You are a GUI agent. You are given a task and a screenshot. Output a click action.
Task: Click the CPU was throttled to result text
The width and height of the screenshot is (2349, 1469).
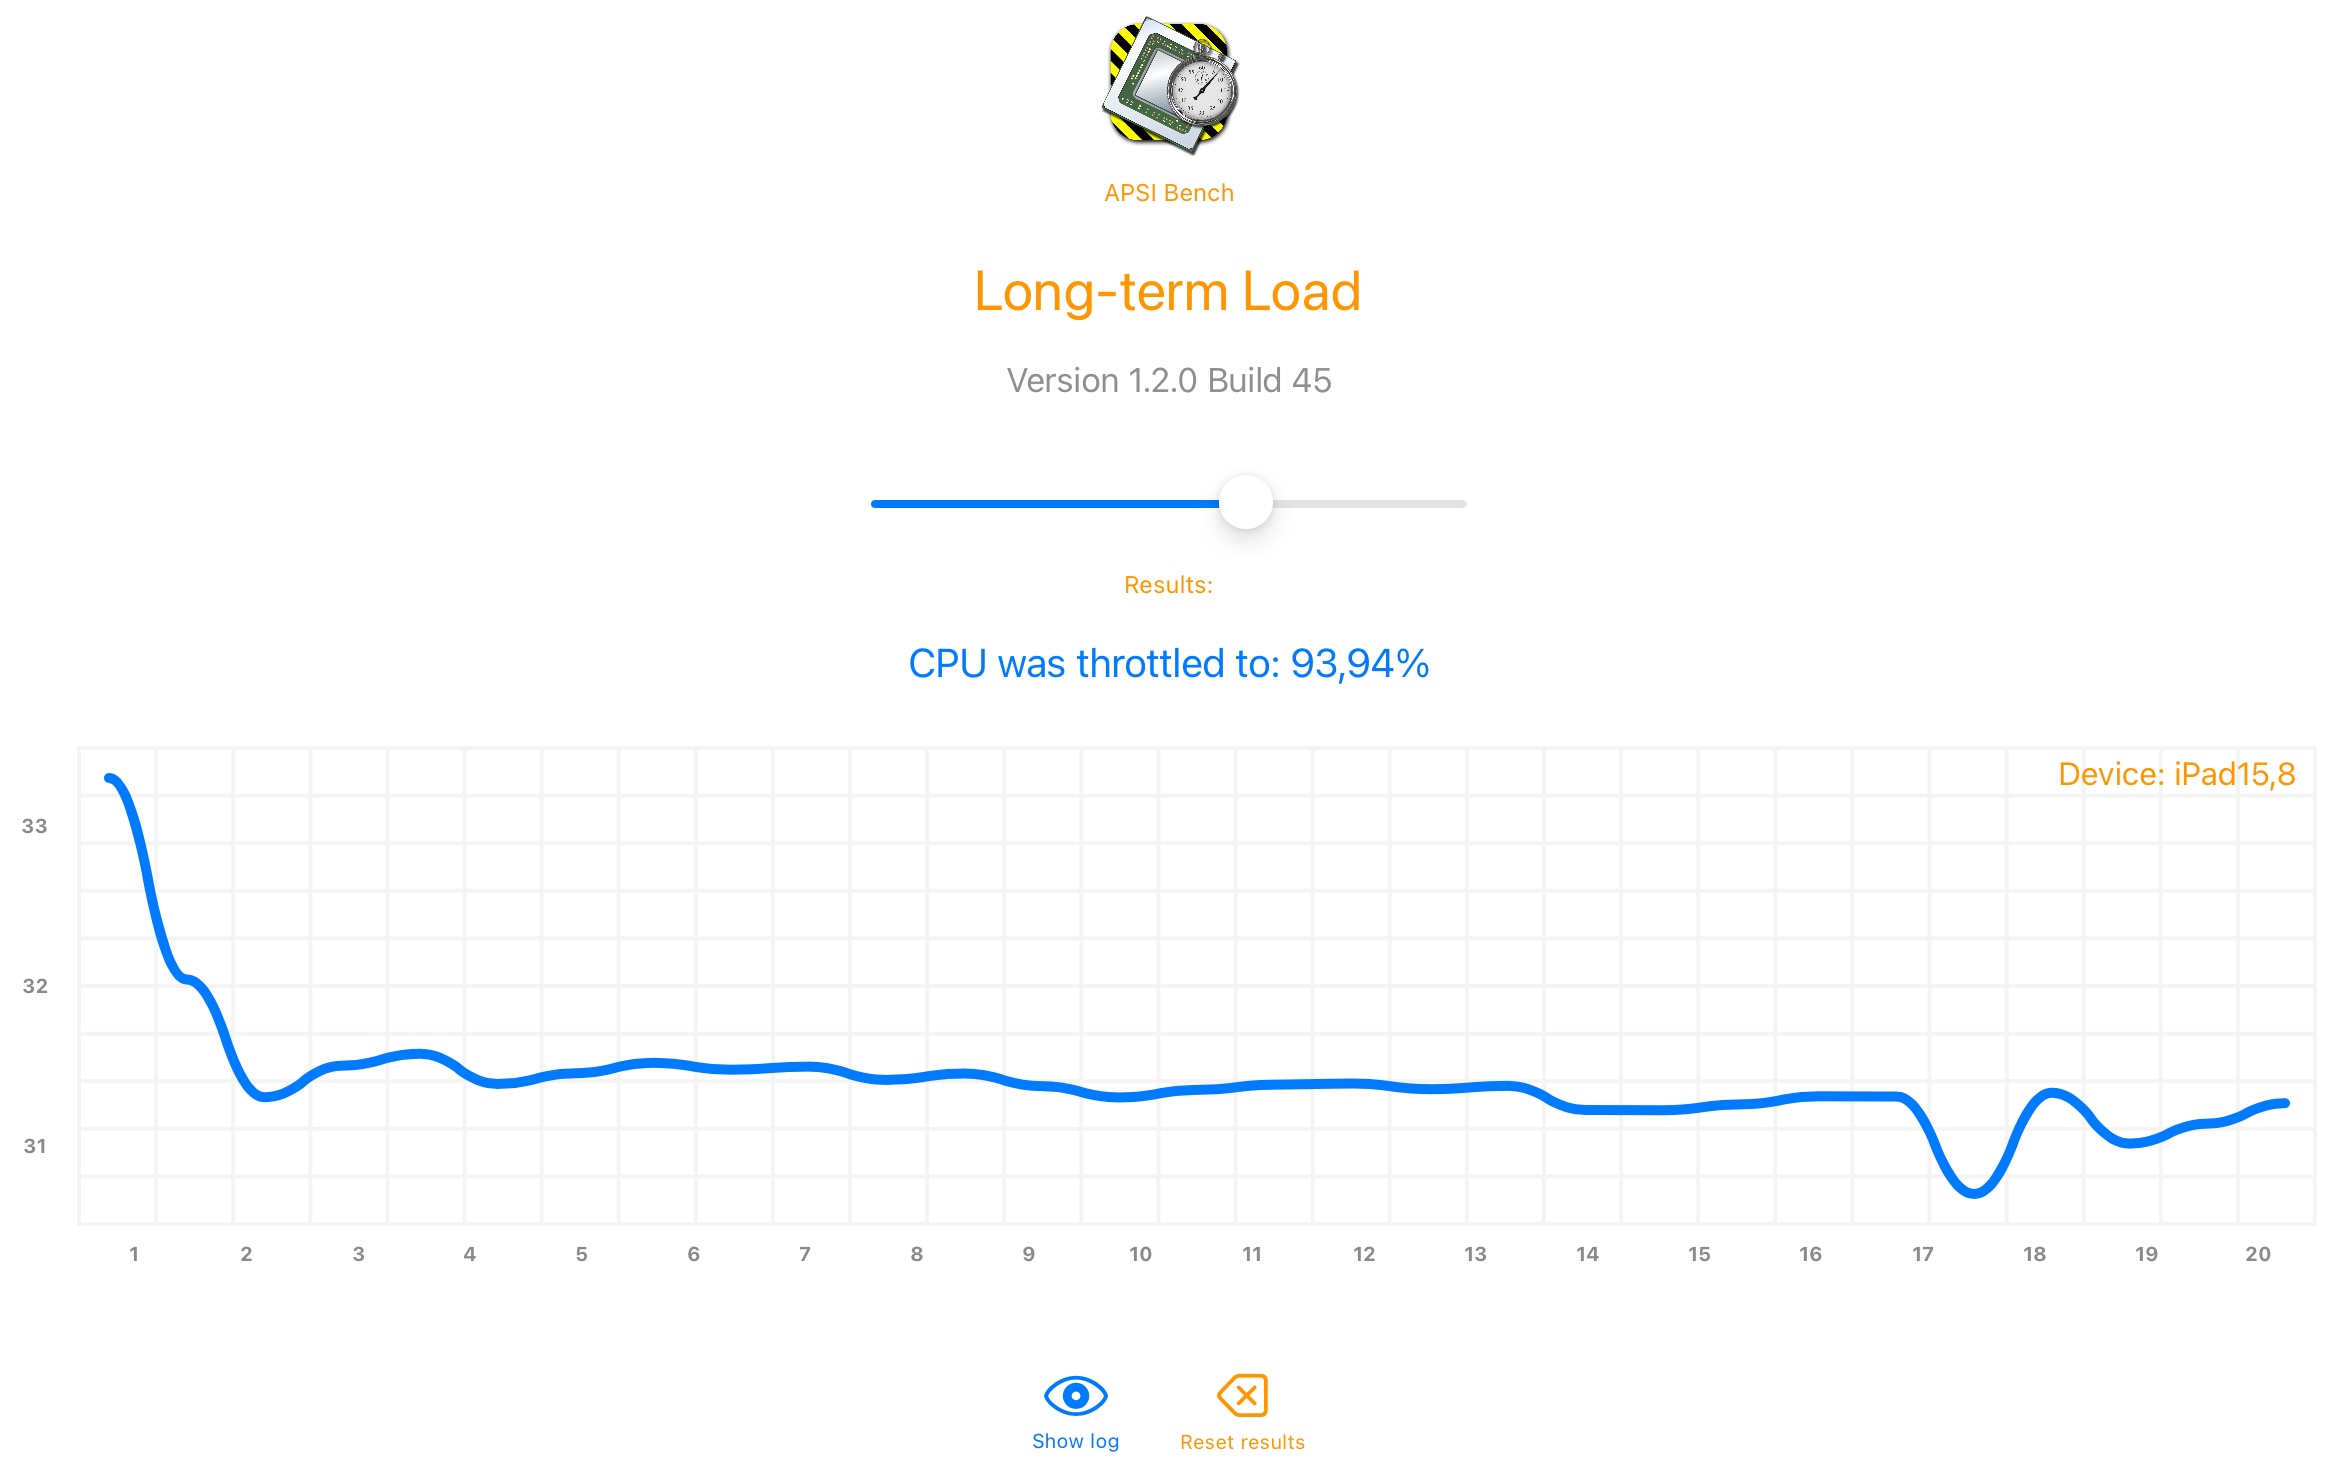[1169, 664]
